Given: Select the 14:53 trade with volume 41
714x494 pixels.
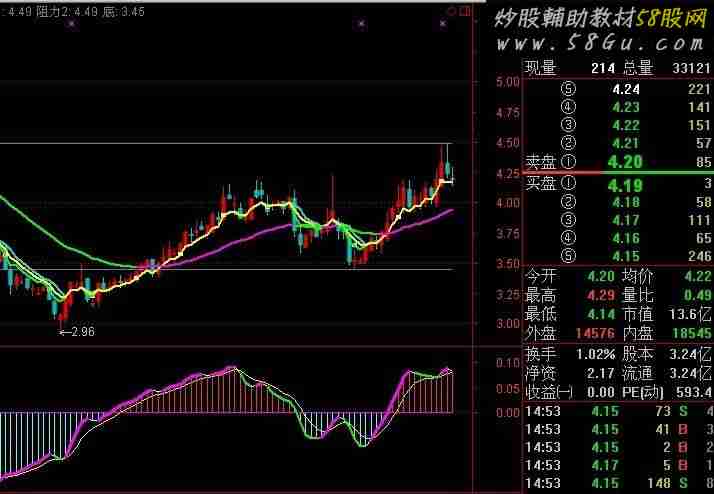Looking at the screenshot, I should tap(619, 429).
